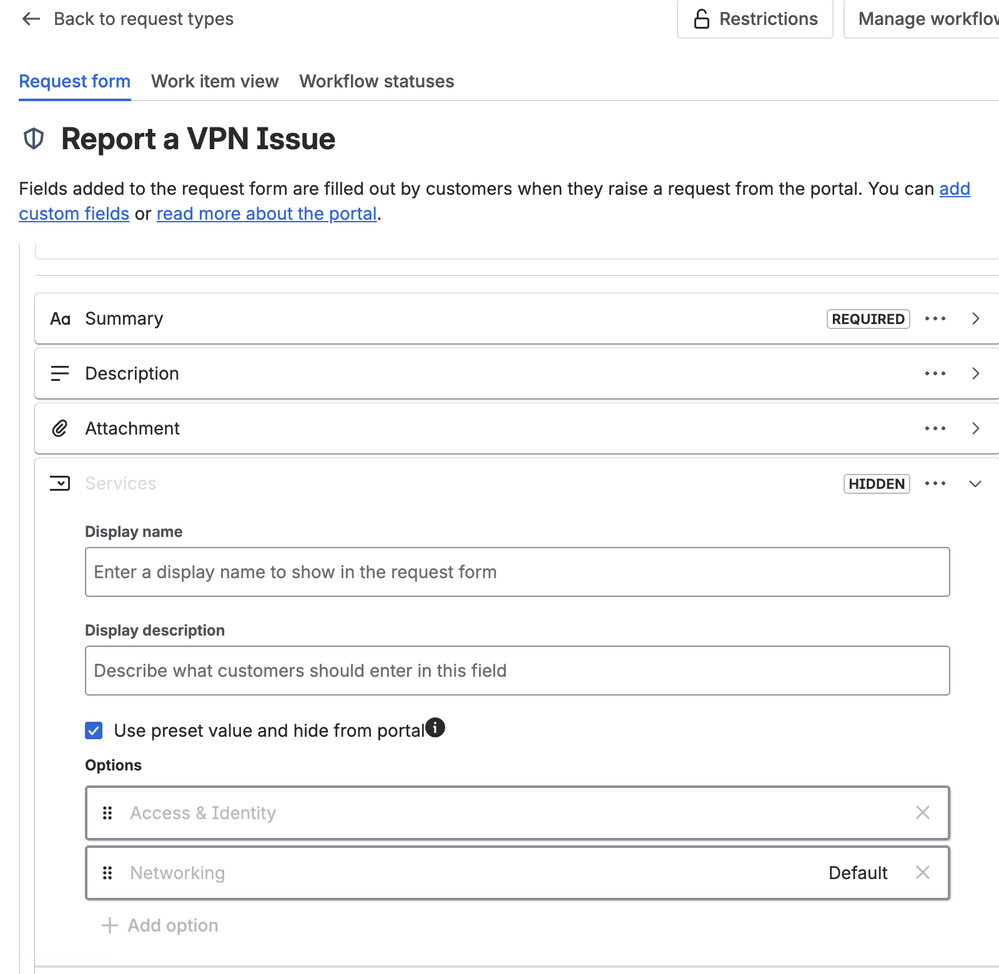Open the Summary more actions menu

coord(935,319)
